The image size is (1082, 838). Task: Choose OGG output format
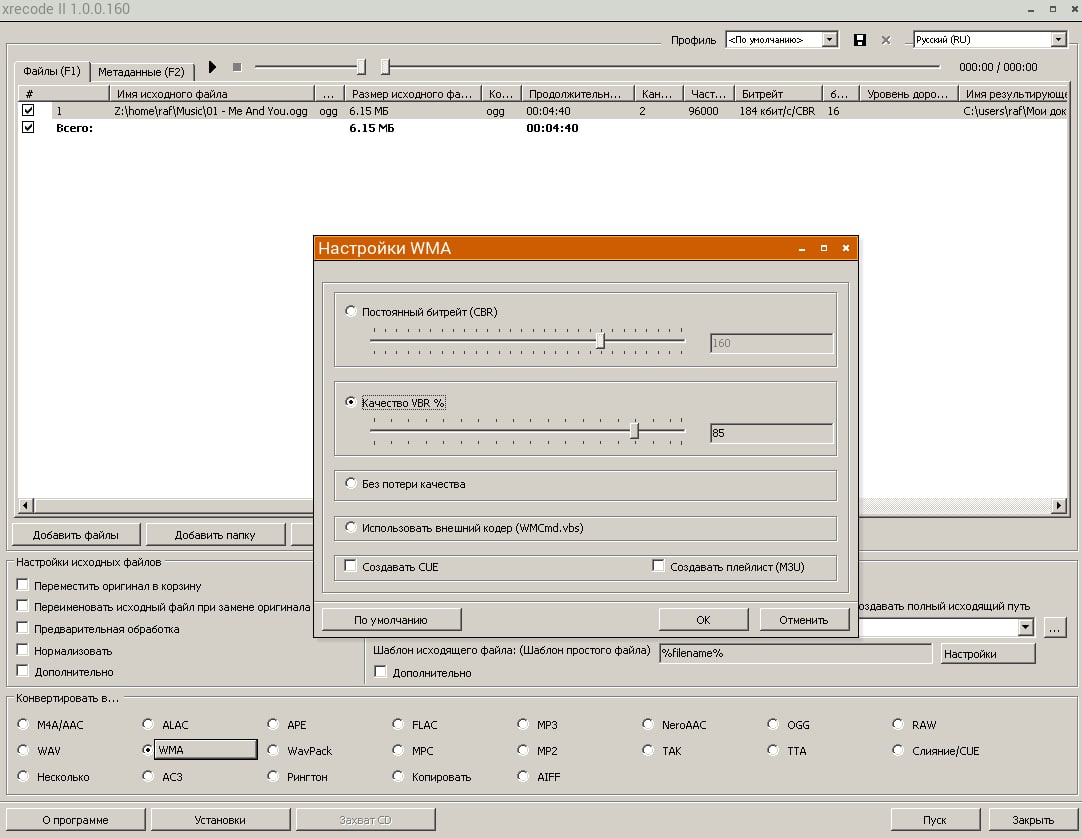(x=773, y=724)
